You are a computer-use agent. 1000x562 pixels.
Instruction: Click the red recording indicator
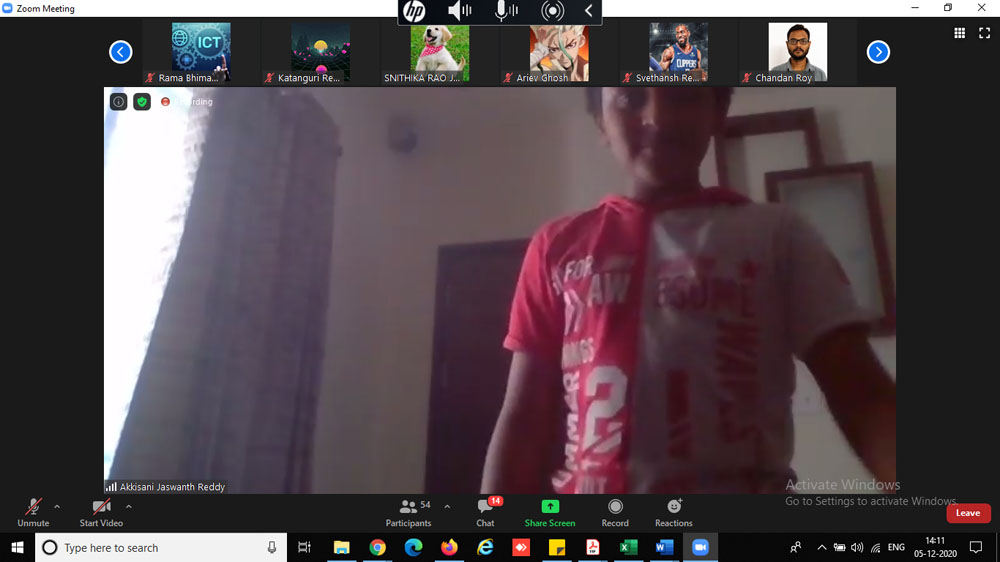165,101
